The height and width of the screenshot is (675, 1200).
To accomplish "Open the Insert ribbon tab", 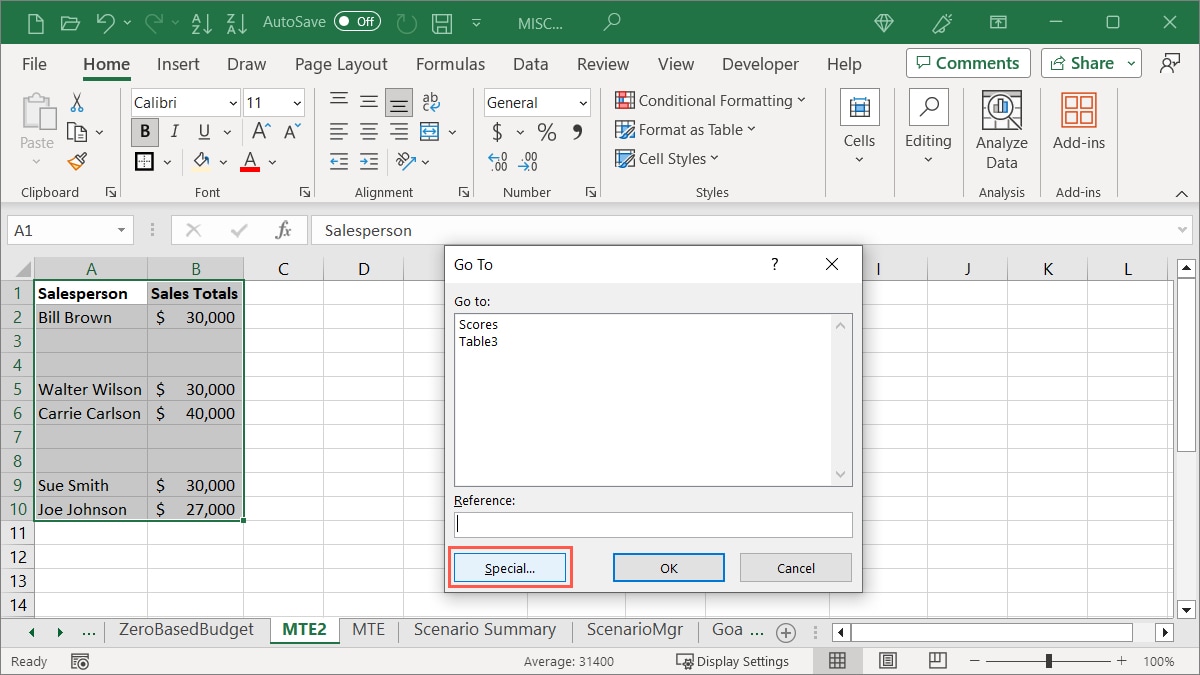I will coord(178,64).
